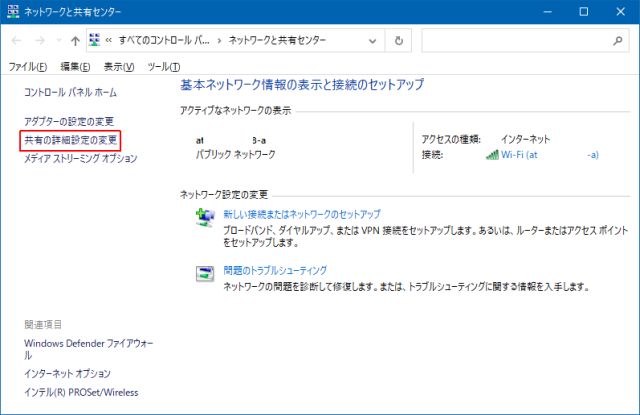
Task: Click the refresh button beside address bar
Action: 399,41
